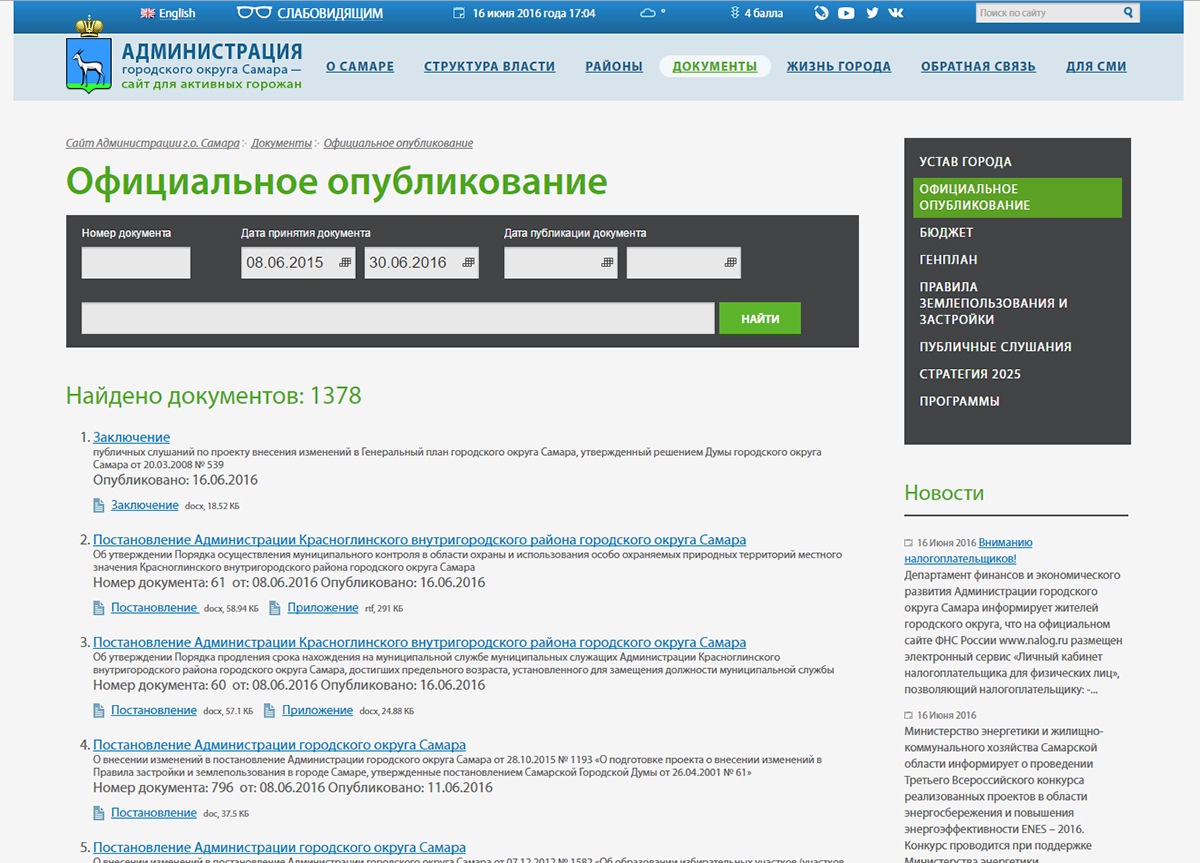Click the Номер документа input field
Viewport: 1200px width, 863px height.
tap(136, 263)
